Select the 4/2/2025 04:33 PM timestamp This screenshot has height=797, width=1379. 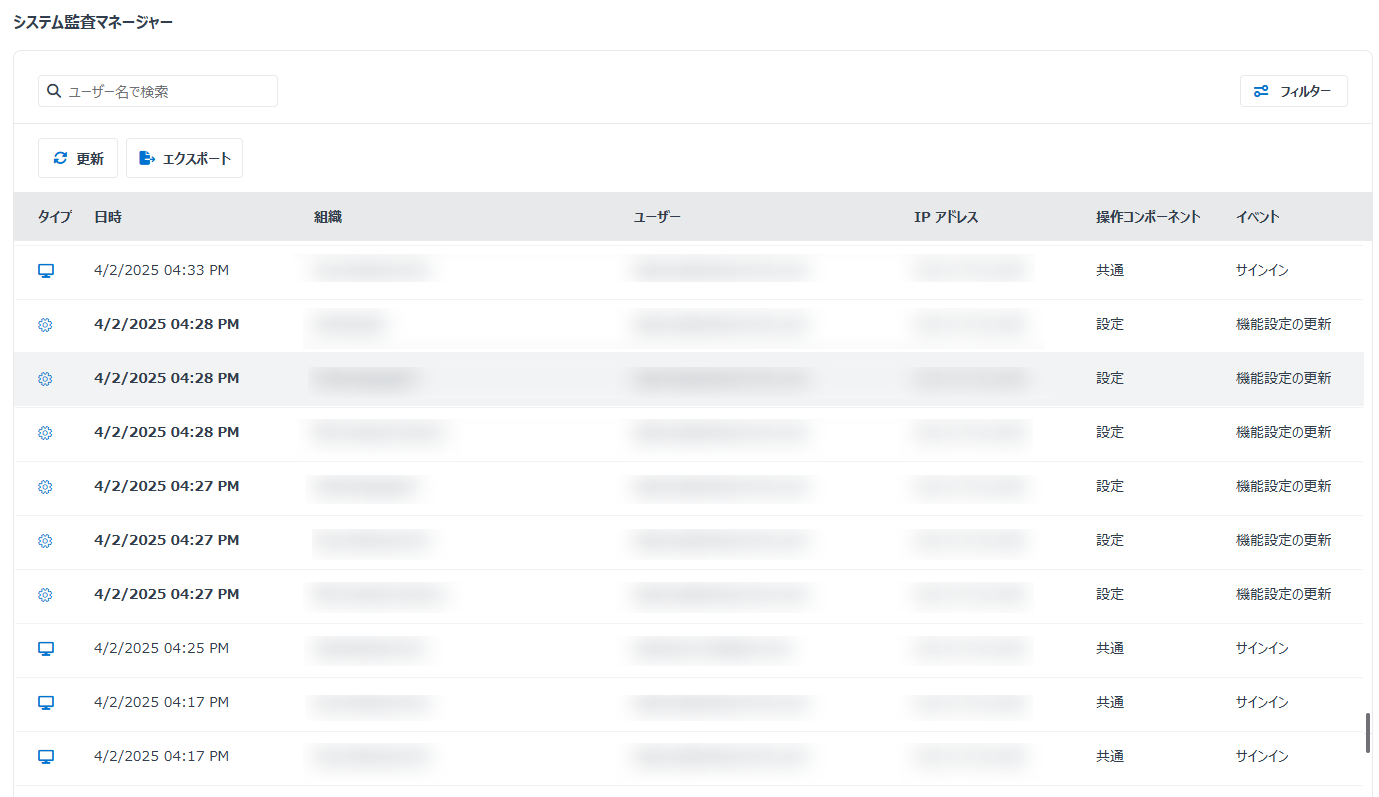tap(161, 271)
